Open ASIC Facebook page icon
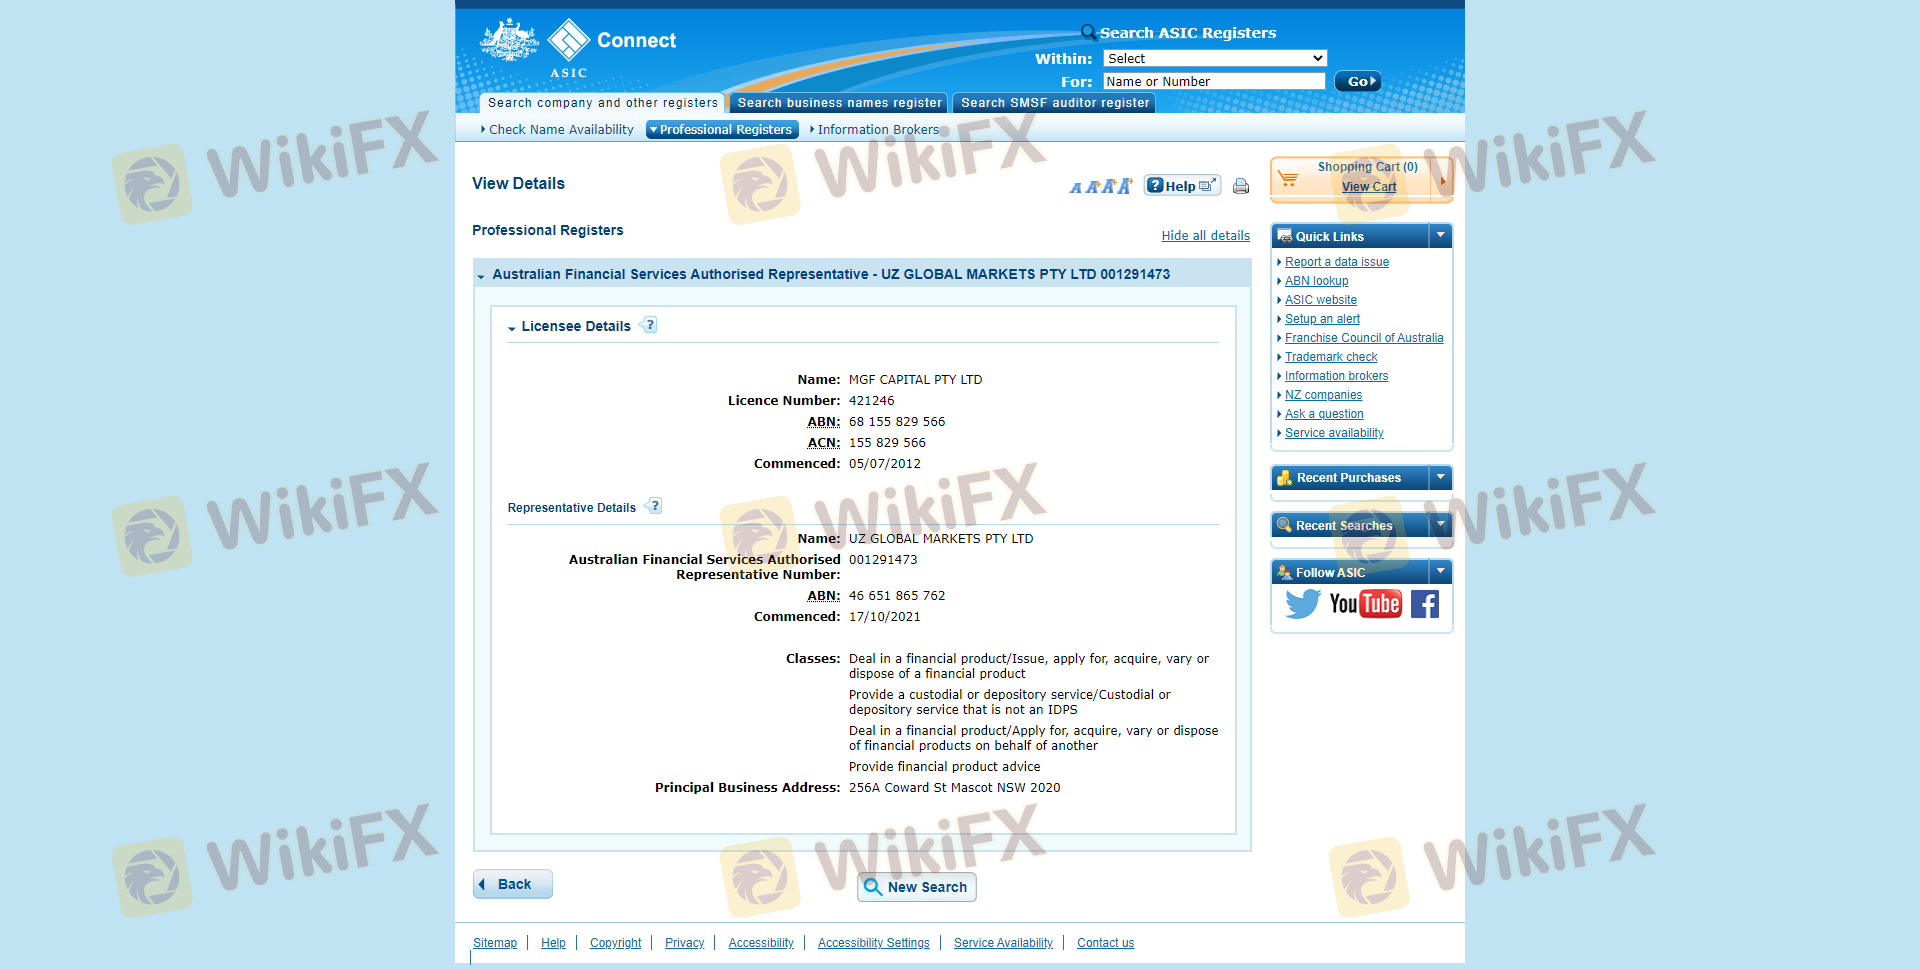 coord(1425,604)
